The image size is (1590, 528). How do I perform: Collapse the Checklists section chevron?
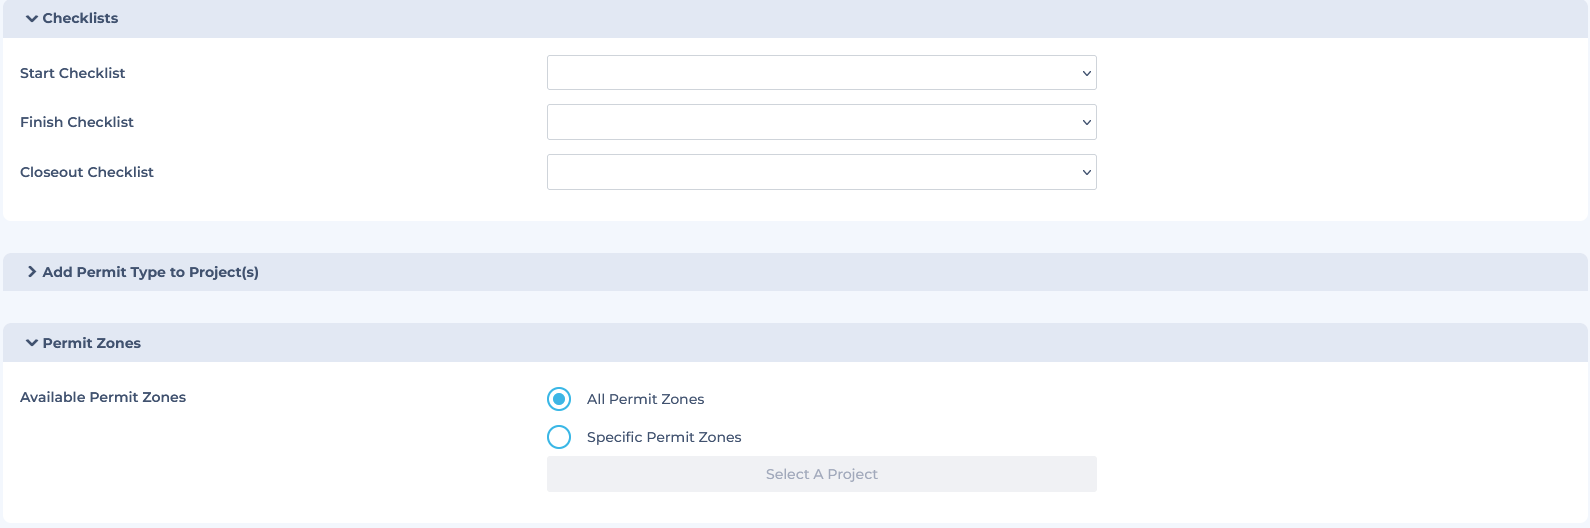[x=32, y=18]
